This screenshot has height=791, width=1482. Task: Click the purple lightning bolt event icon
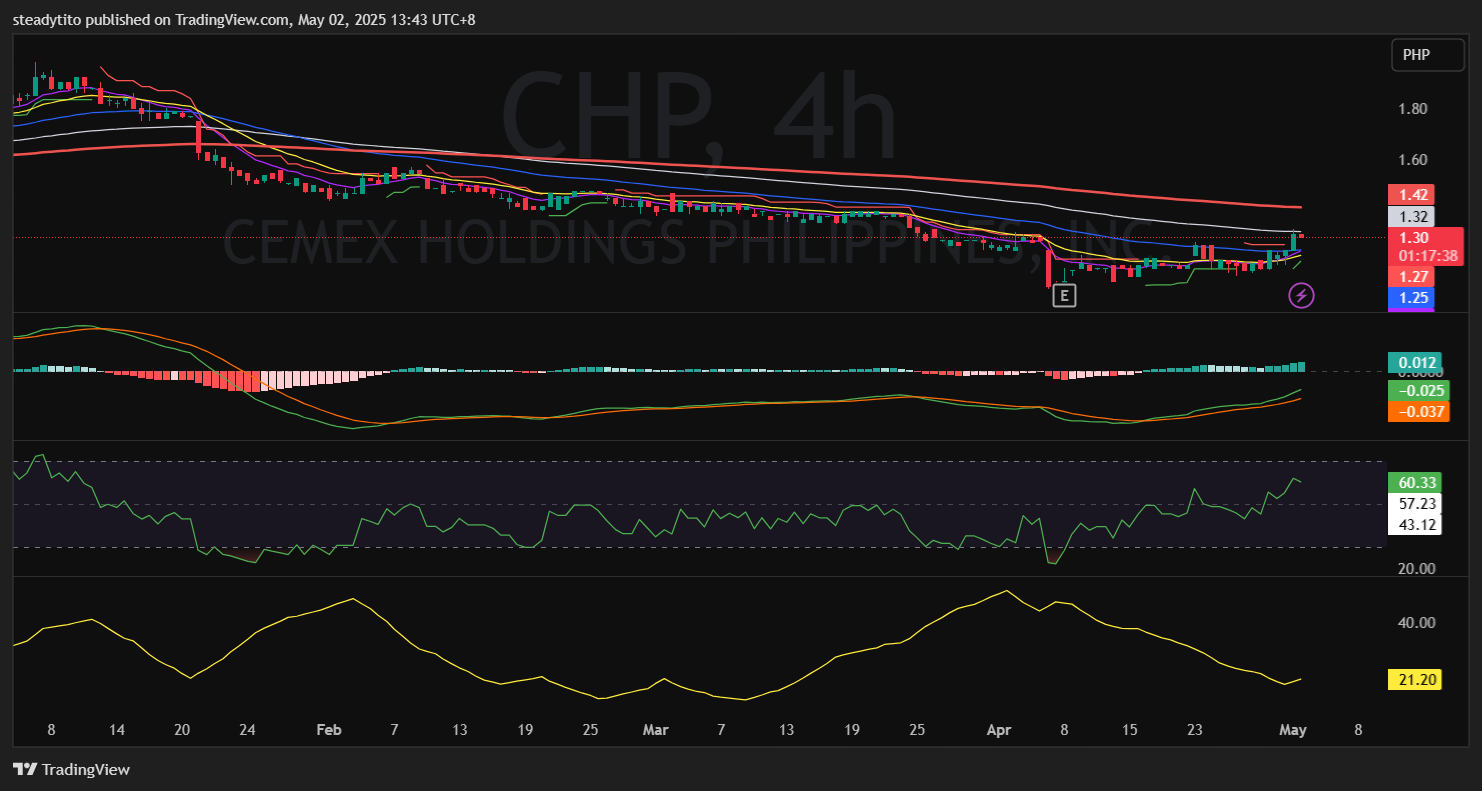pos(1301,295)
